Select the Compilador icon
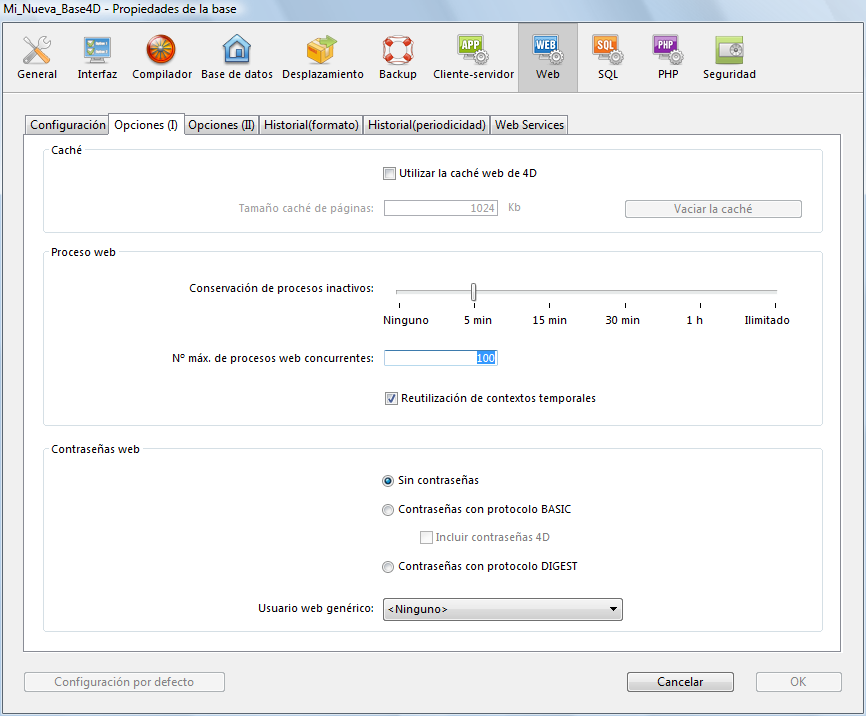The height and width of the screenshot is (716, 866). [x=161, y=57]
